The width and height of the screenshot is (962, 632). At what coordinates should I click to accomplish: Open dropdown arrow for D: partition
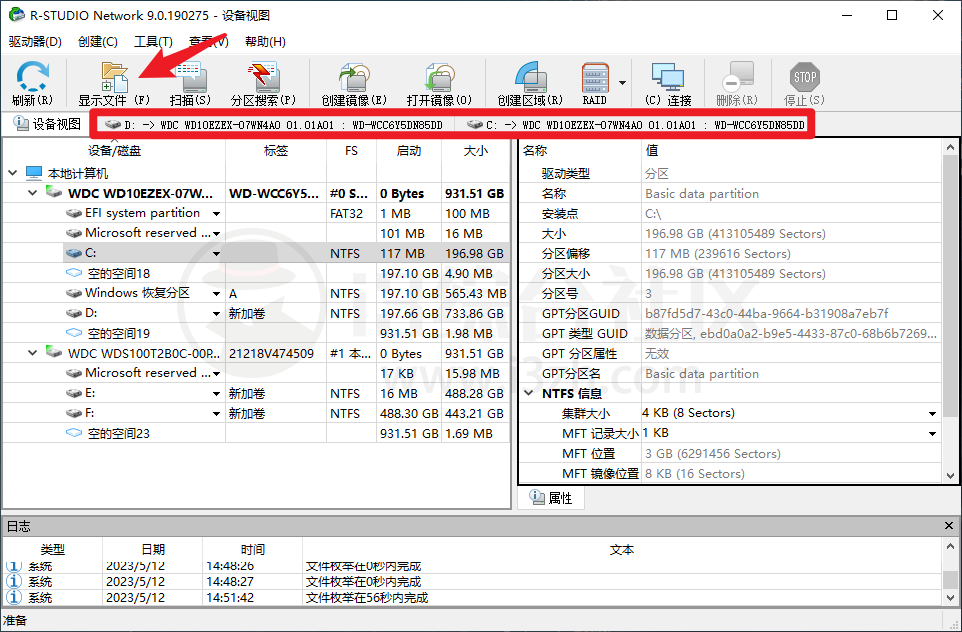(217, 314)
